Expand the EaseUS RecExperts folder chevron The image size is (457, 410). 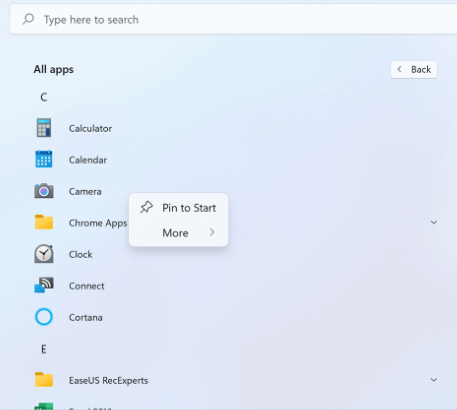coord(434,380)
